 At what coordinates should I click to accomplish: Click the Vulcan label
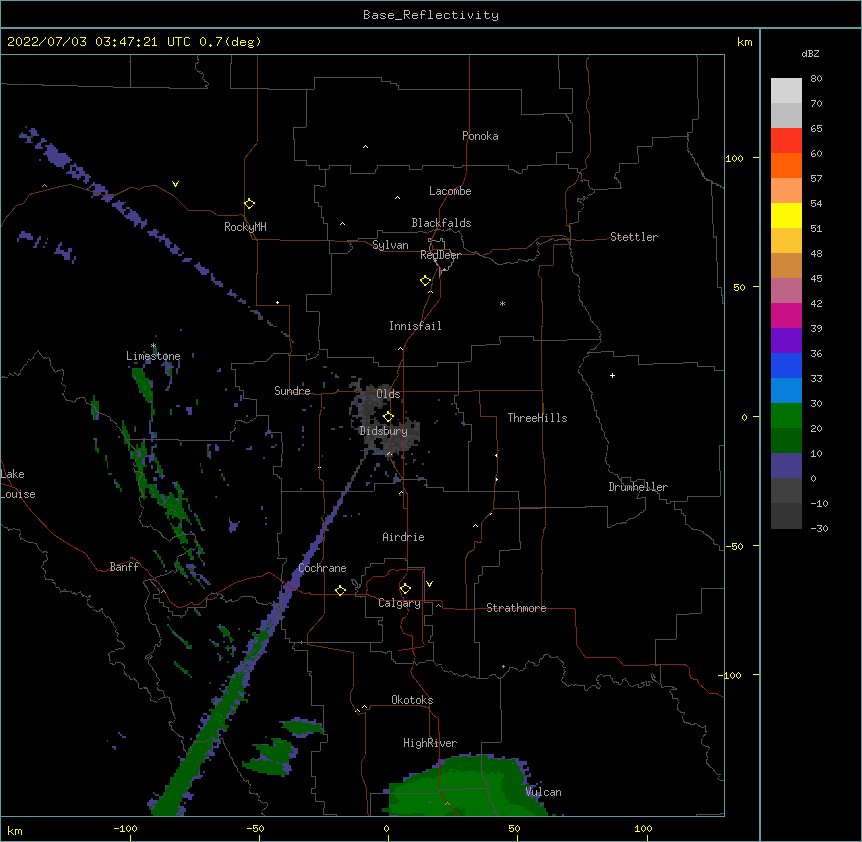point(543,792)
